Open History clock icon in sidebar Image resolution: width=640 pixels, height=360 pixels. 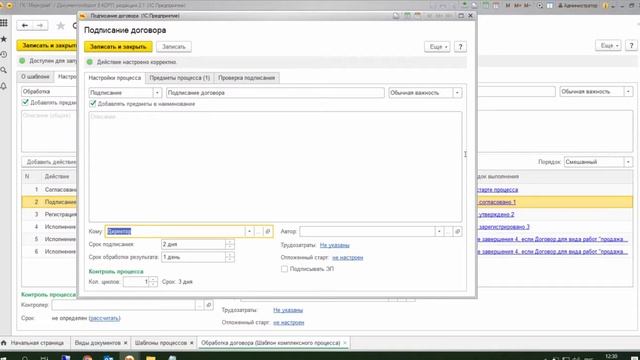point(4,55)
